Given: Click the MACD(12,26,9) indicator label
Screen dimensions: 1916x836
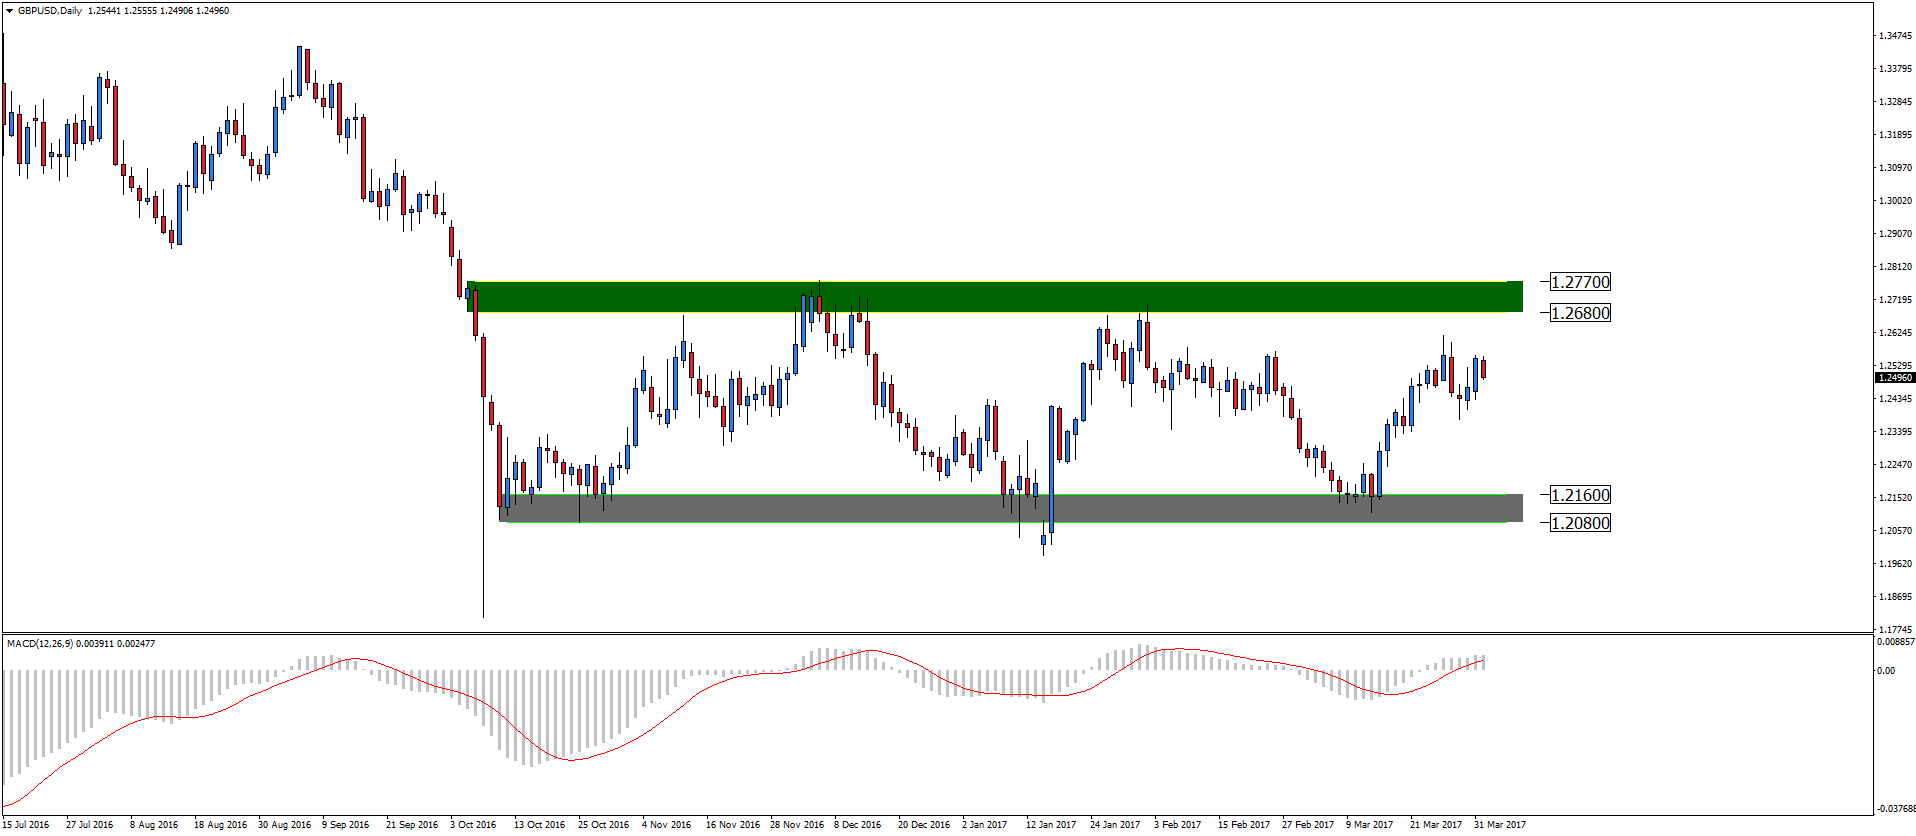Looking at the screenshot, I should [x=40, y=644].
